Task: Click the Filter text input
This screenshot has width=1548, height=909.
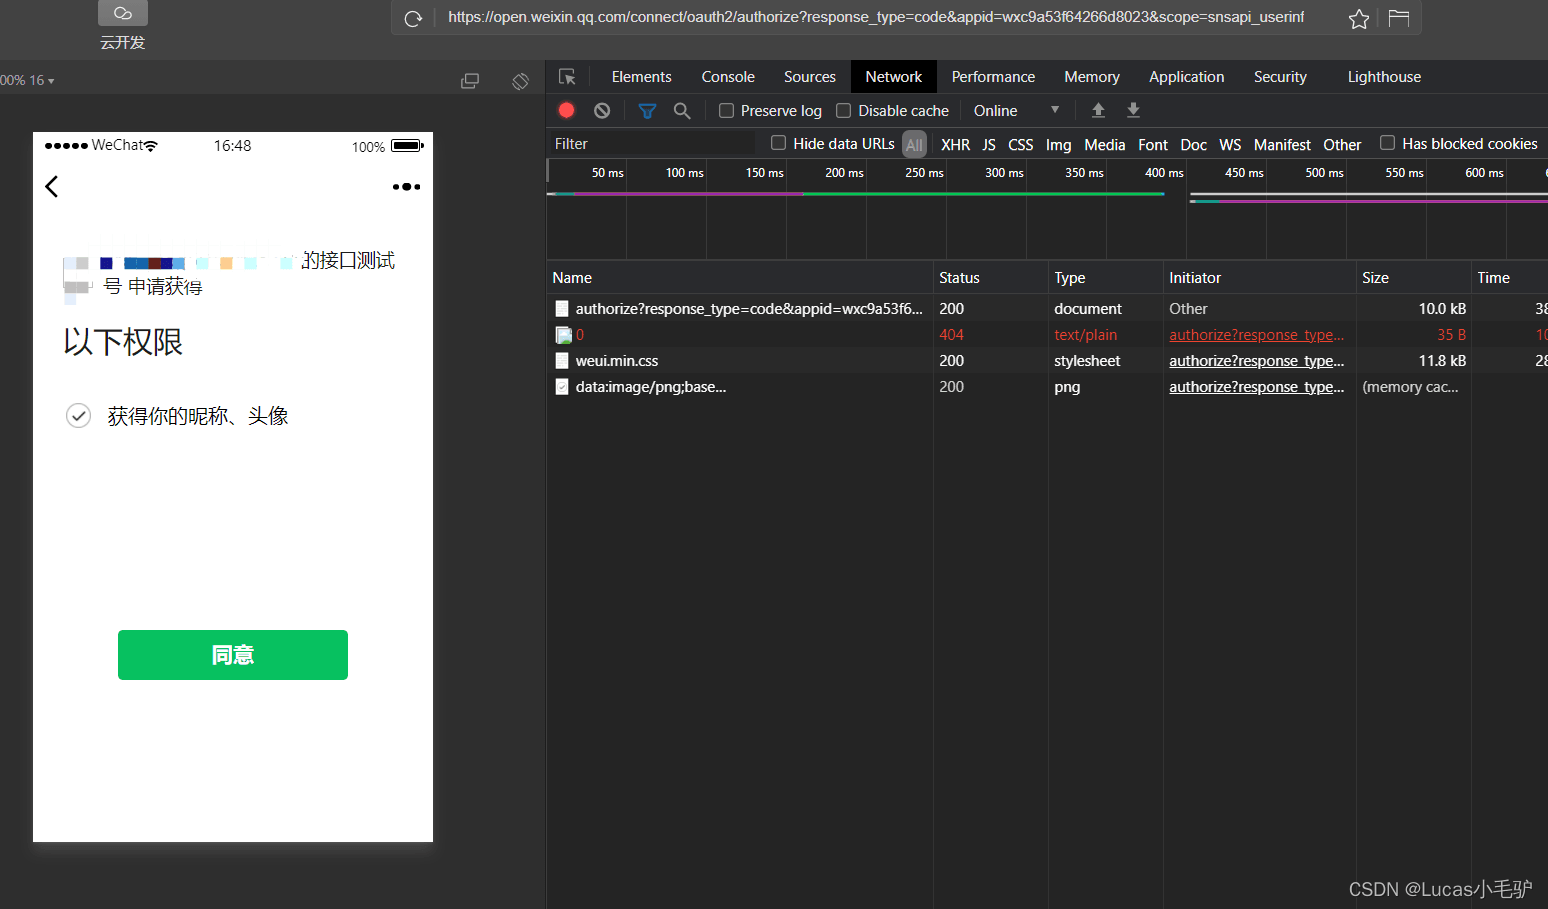Action: coord(651,144)
